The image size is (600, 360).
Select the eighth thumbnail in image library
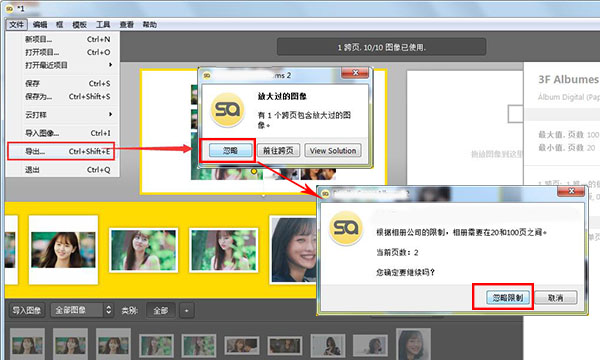point(328,345)
